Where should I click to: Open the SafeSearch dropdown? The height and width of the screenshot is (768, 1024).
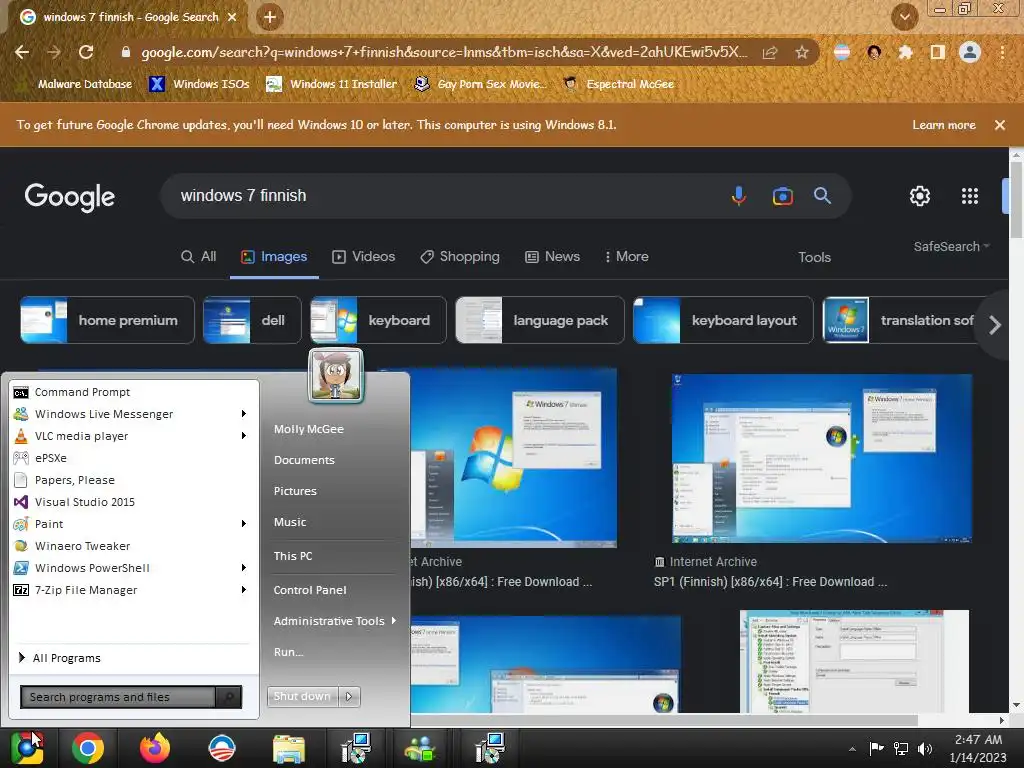[952, 246]
